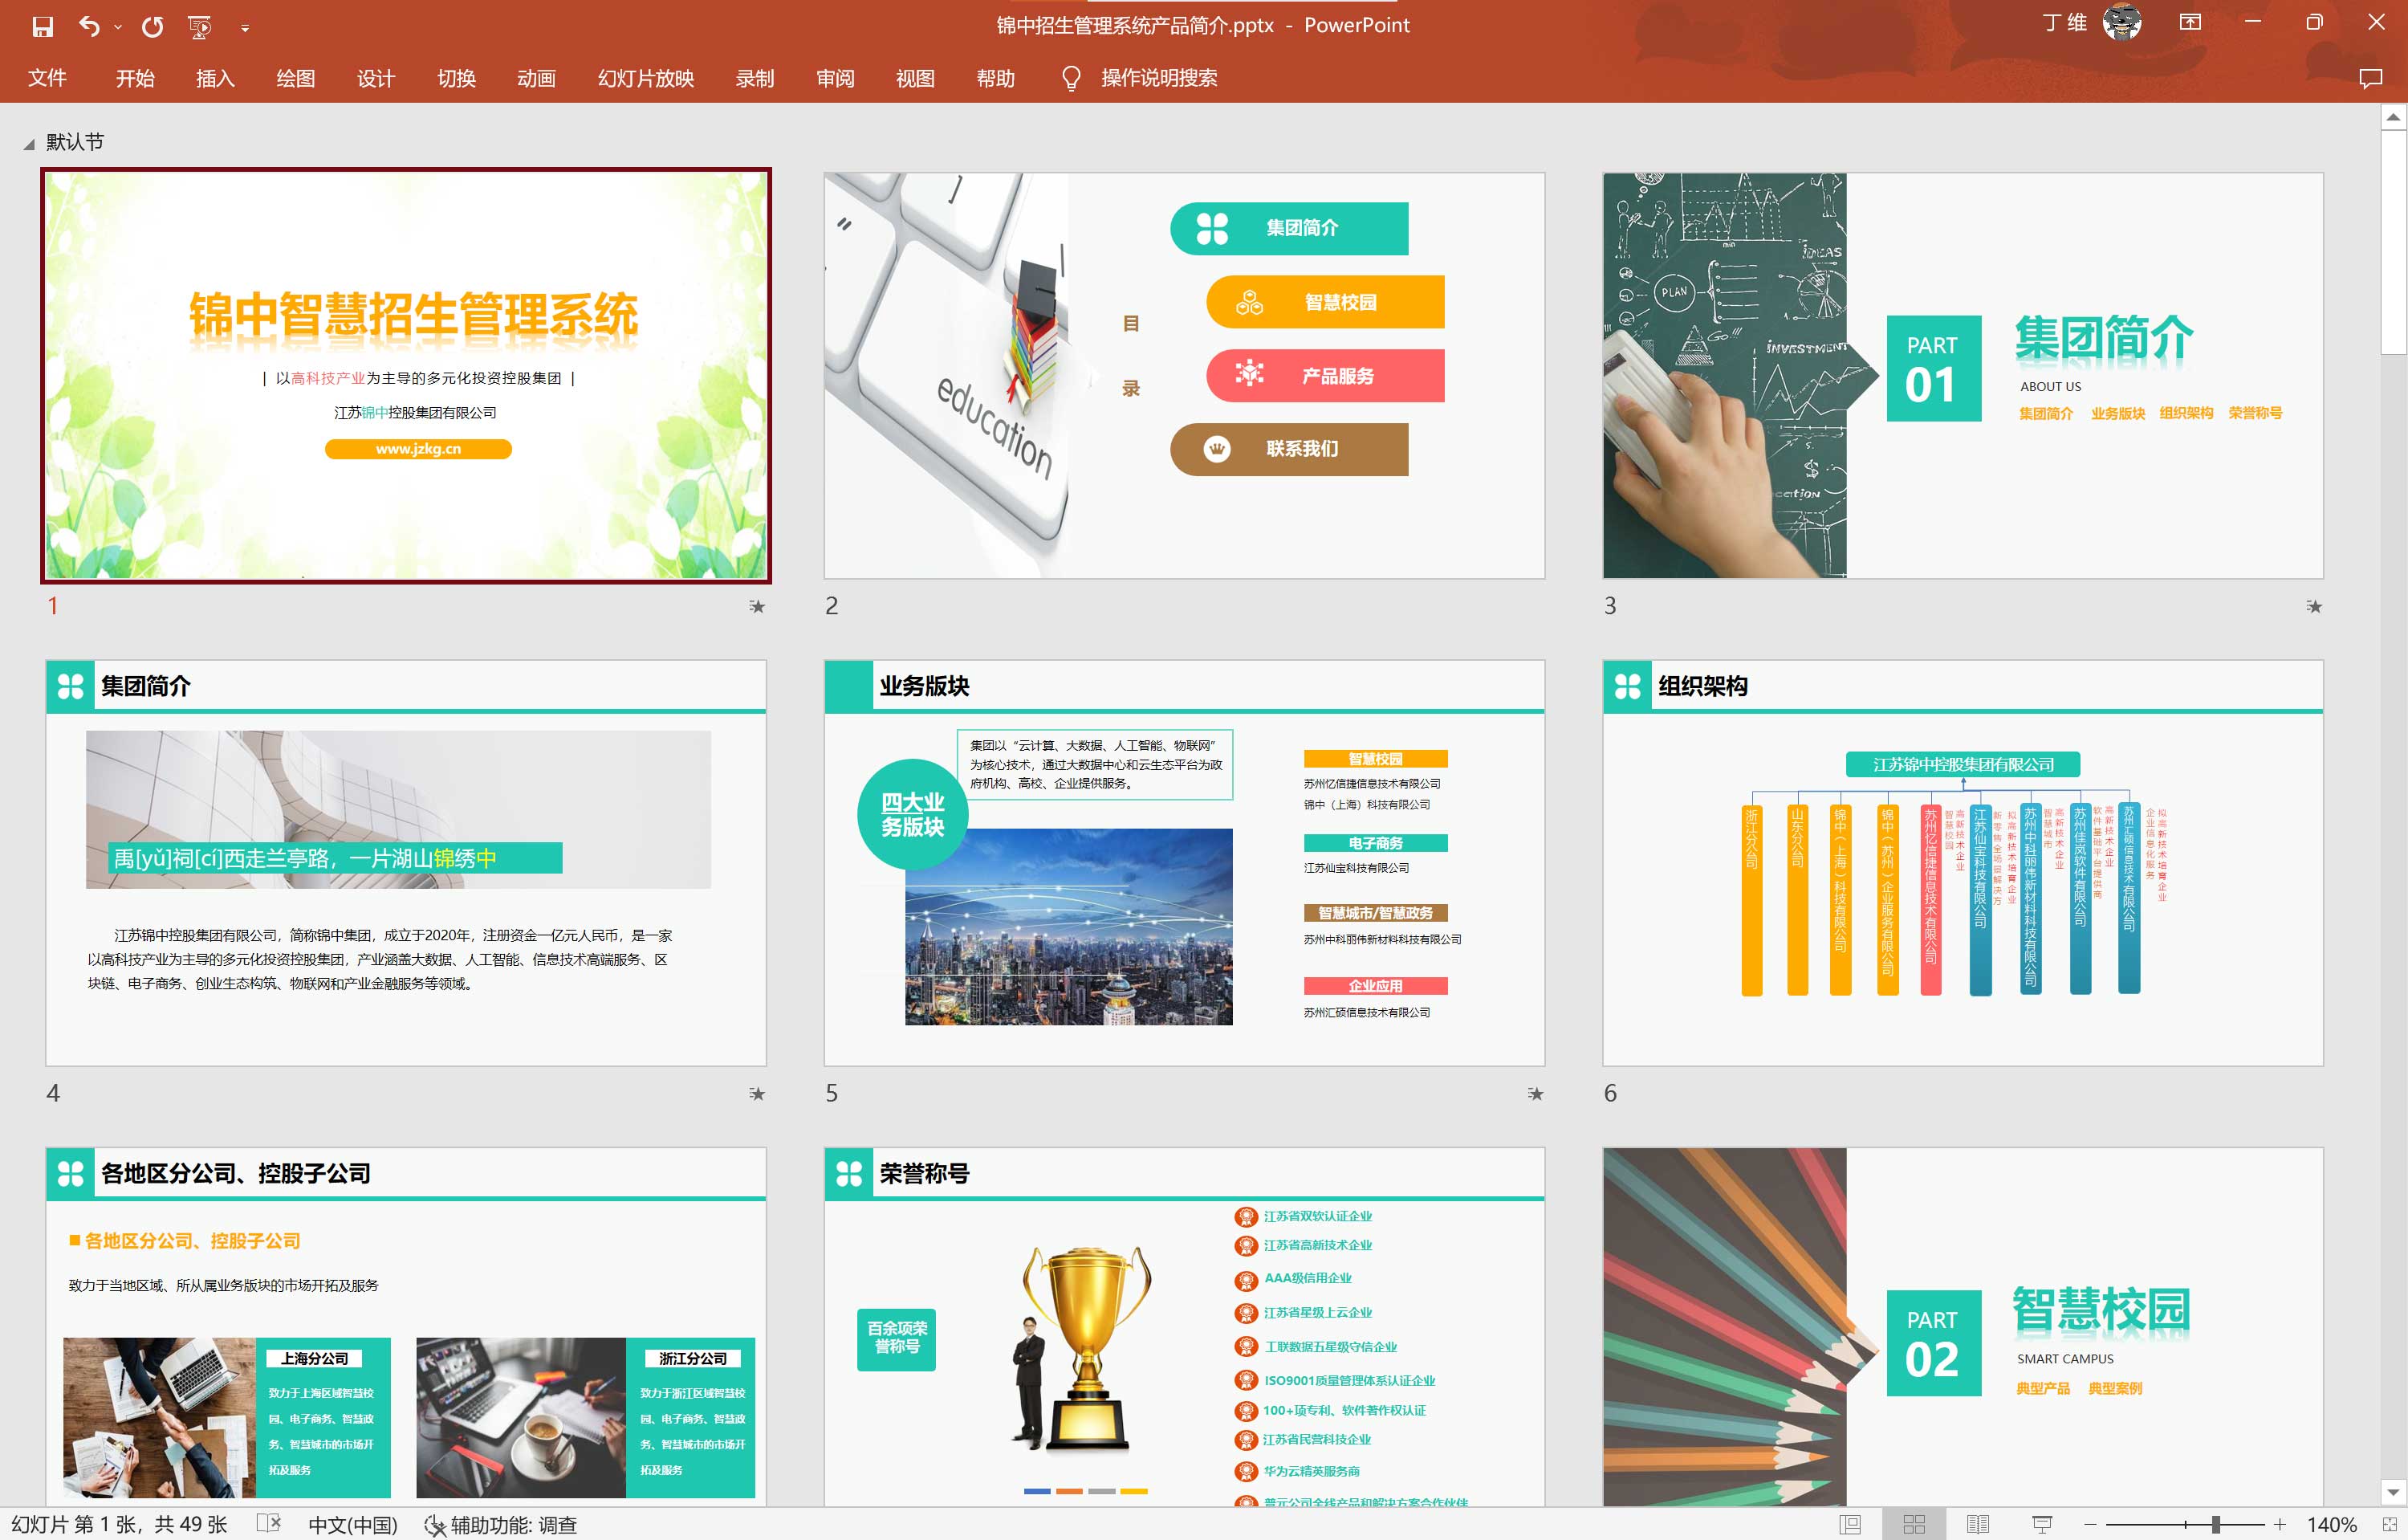Click the zoom slider handle
This screenshot has height=1540, width=2408.
pyautogui.click(x=2216, y=1524)
